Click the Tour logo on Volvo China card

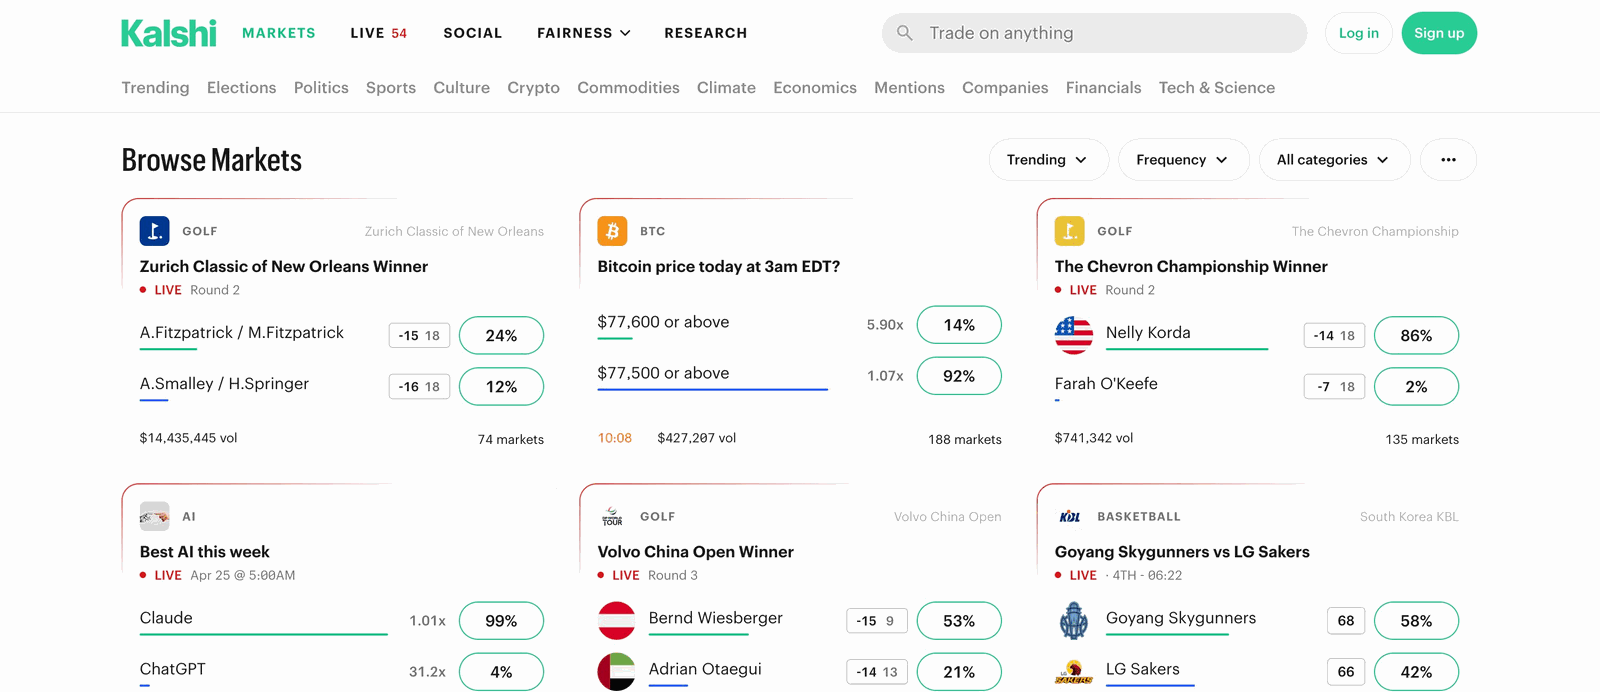point(612,517)
